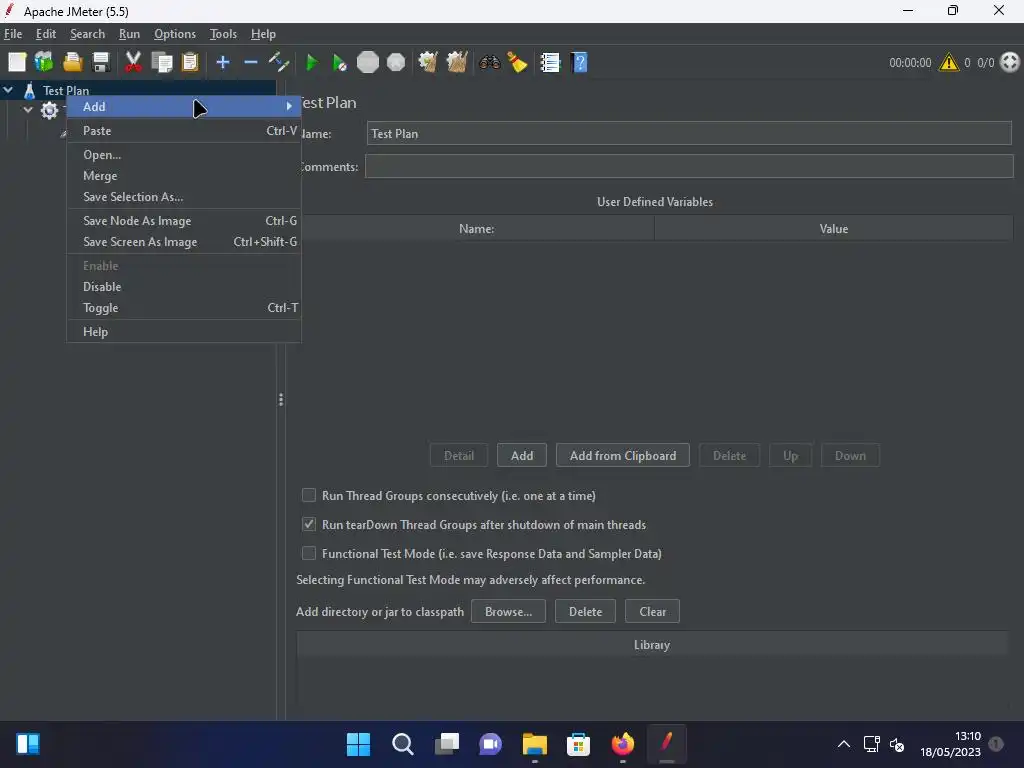The height and width of the screenshot is (768, 1024).
Task: Click the panel divider handle dots
Action: (x=281, y=400)
